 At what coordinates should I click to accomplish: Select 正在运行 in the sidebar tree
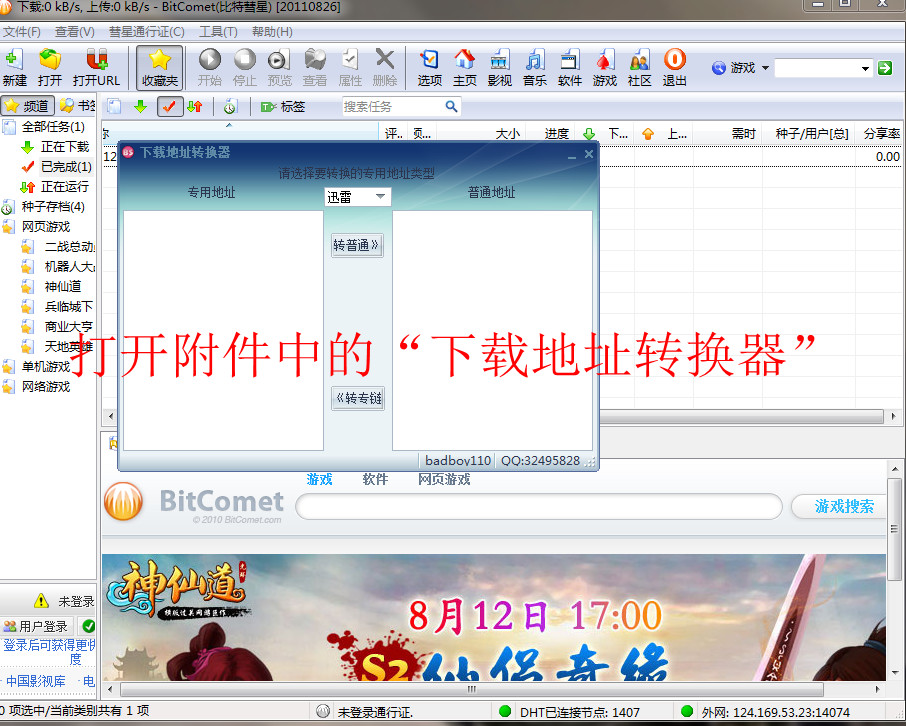point(65,187)
